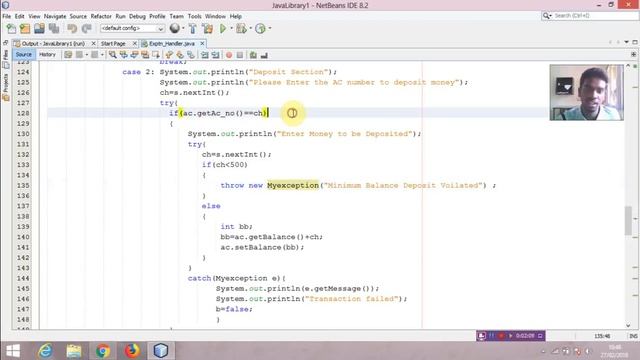The image size is (640, 360).
Task: Toggle the Source view button
Action: click(x=24, y=54)
